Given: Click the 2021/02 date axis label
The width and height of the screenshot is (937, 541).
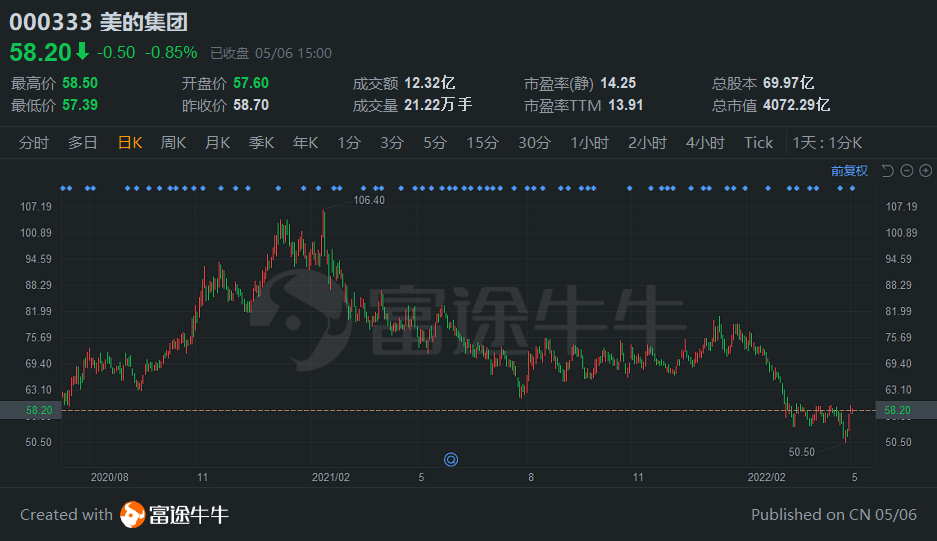Looking at the screenshot, I should (x=330, y=477).
